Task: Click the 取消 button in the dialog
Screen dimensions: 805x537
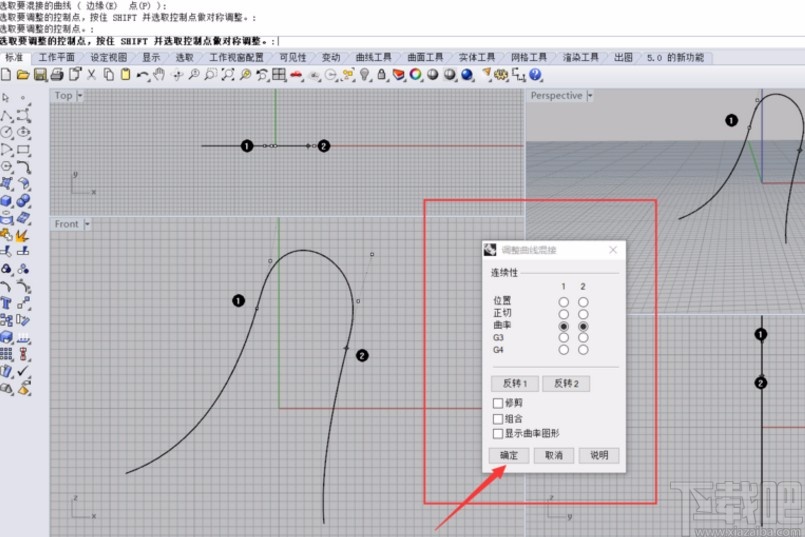Action: click(553, 455)
